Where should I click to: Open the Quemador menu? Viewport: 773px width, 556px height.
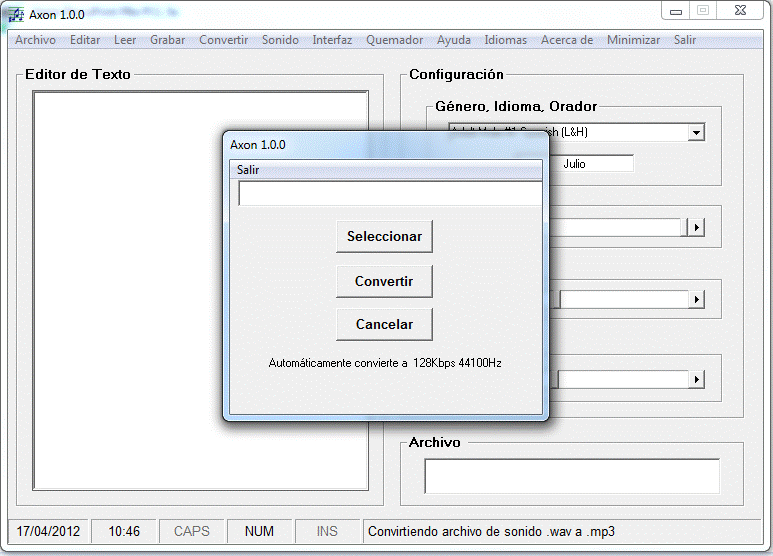pyautogui.click(x=394, y=41)
